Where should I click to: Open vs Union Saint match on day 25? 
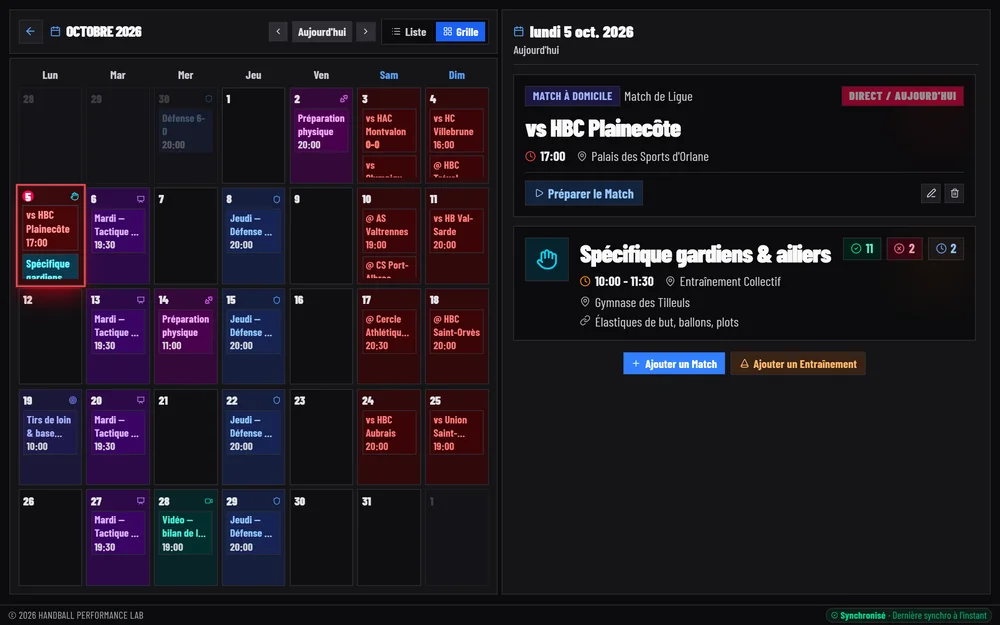tap(456, 433)
